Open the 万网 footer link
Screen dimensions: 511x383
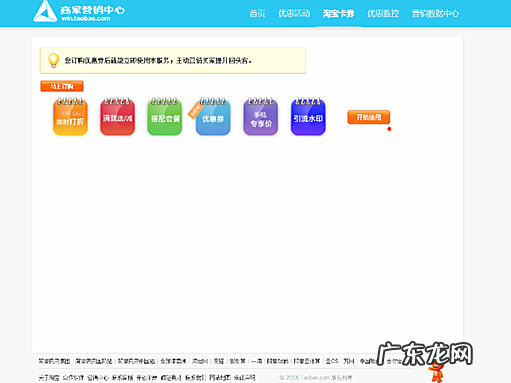pyautogui.click(x=349, y=361)
